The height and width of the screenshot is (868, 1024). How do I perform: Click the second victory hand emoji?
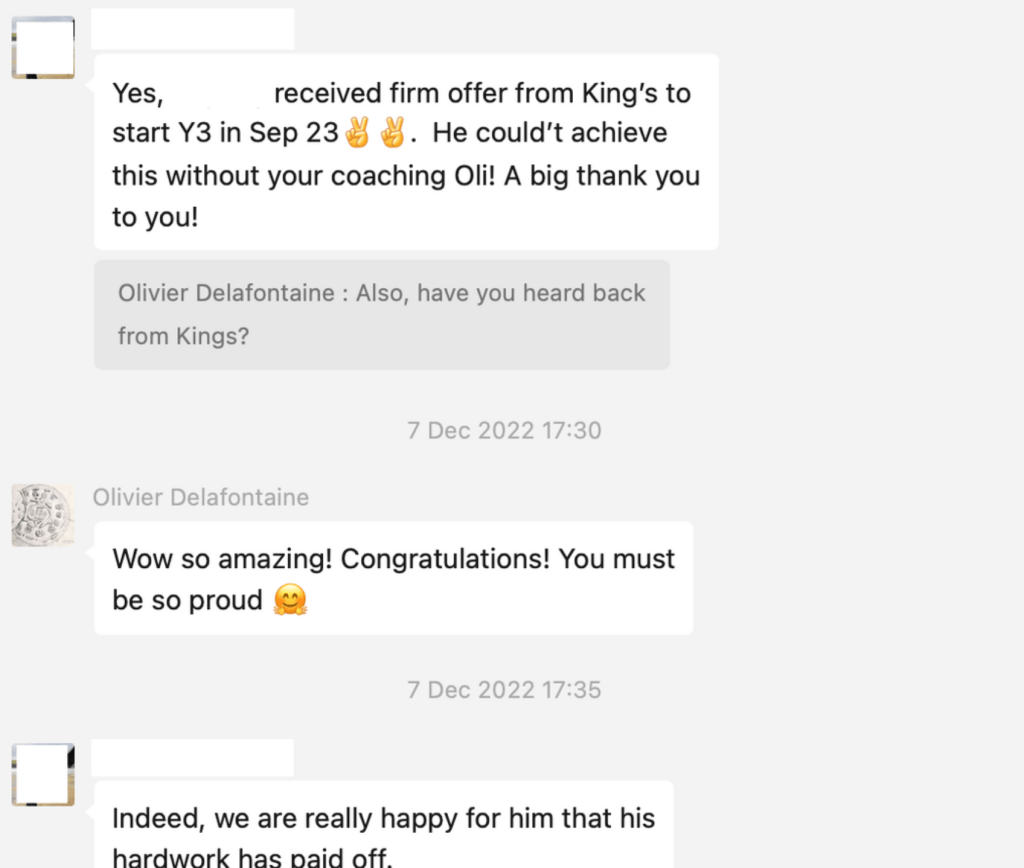click(391, 134)
